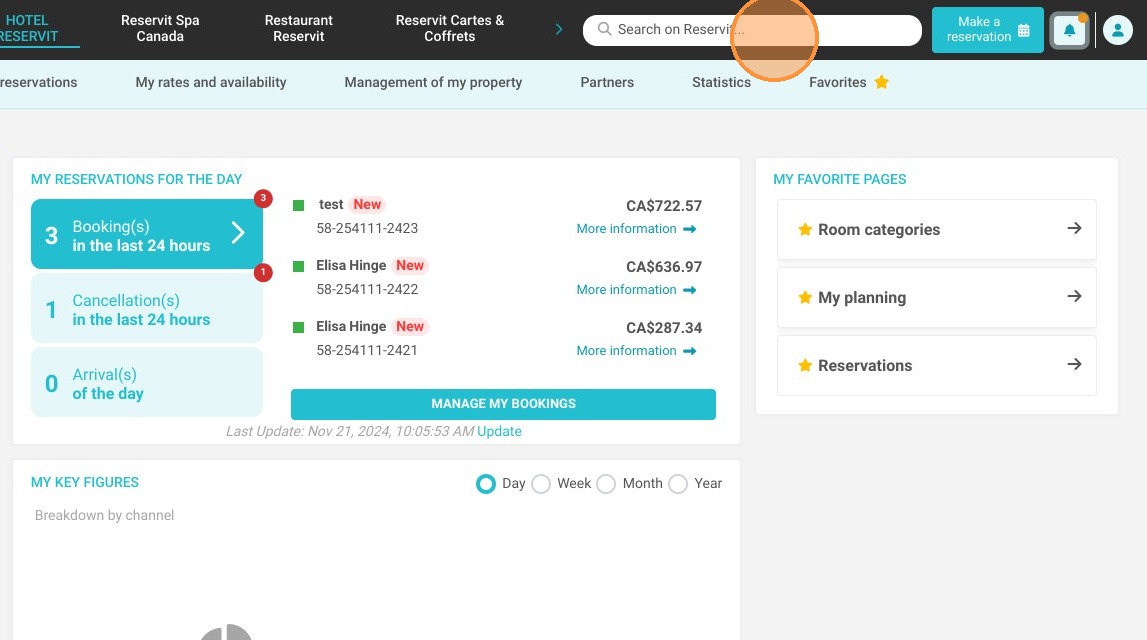Click the Breakdown by channel label
This screenshot has width=1147, height=640.
(x=105, y=515)
